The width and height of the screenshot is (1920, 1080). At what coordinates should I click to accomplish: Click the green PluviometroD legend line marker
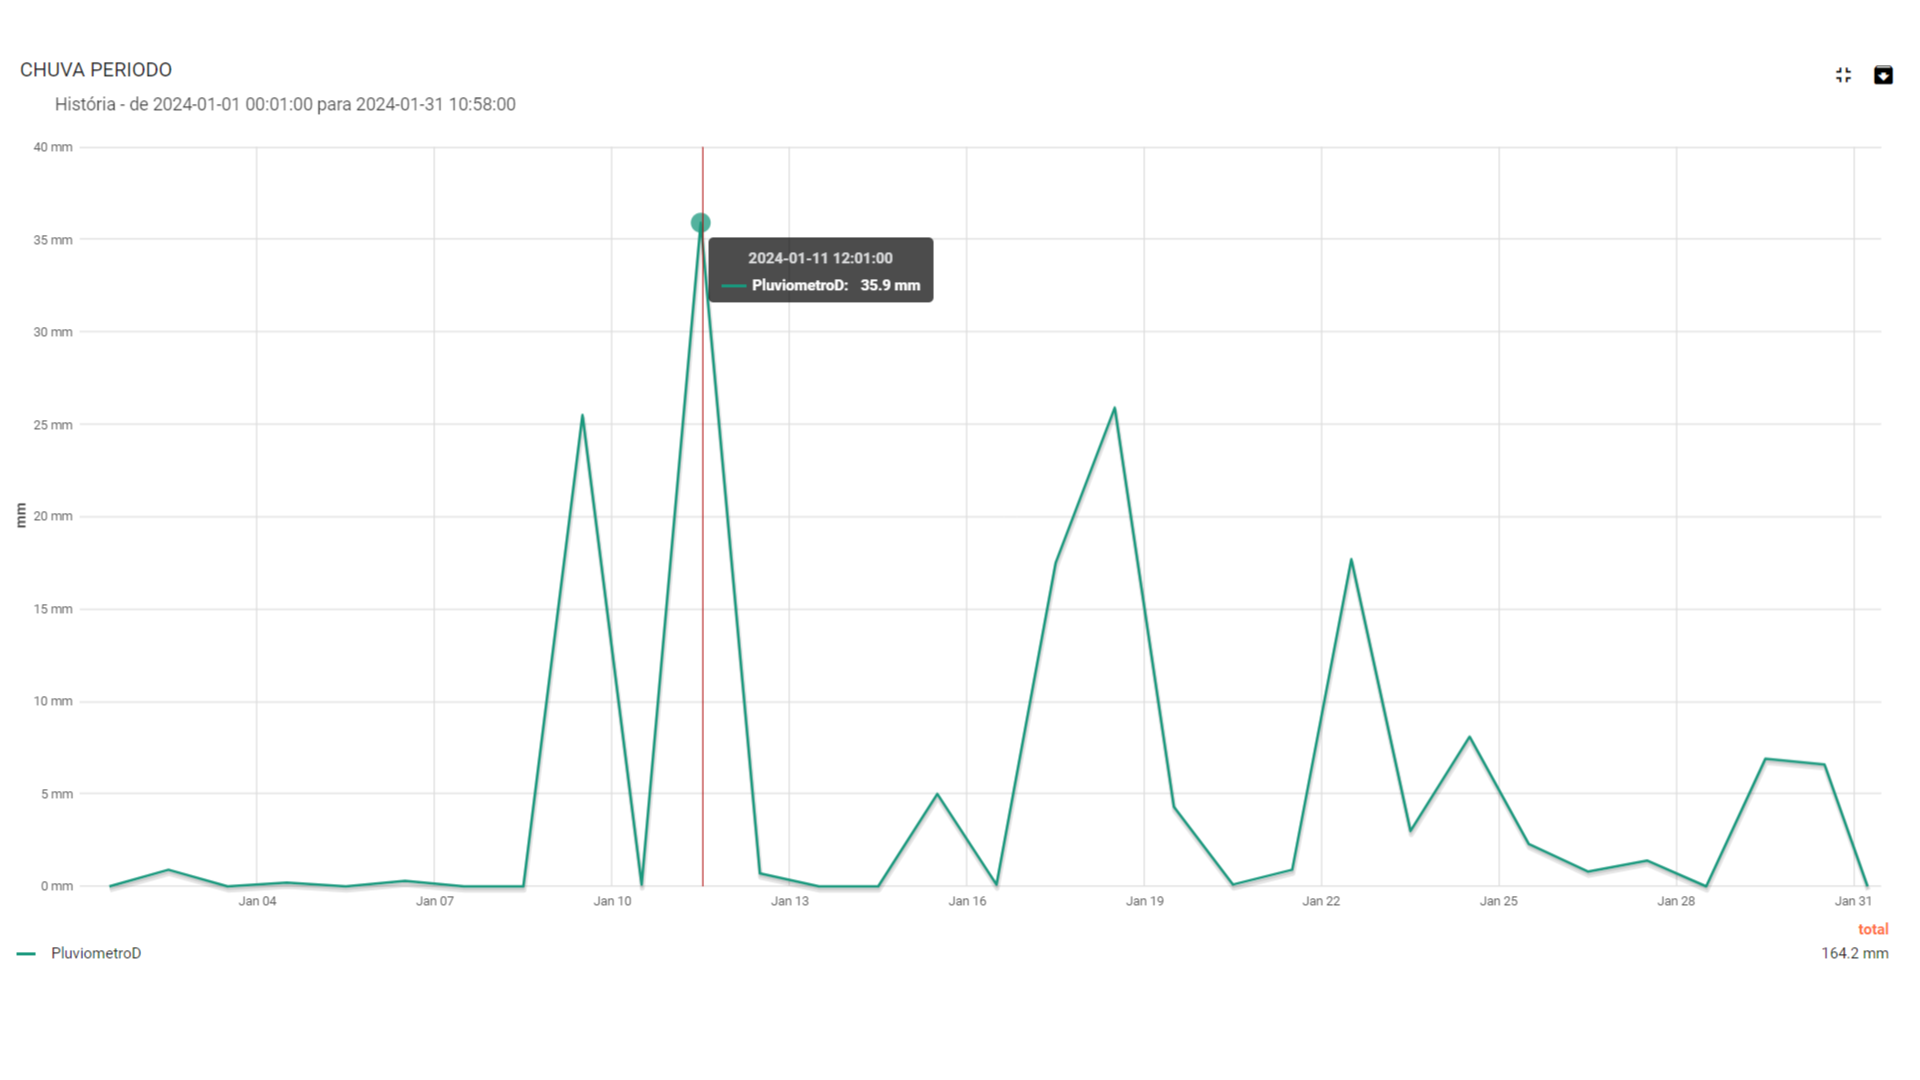coord(27,954)
